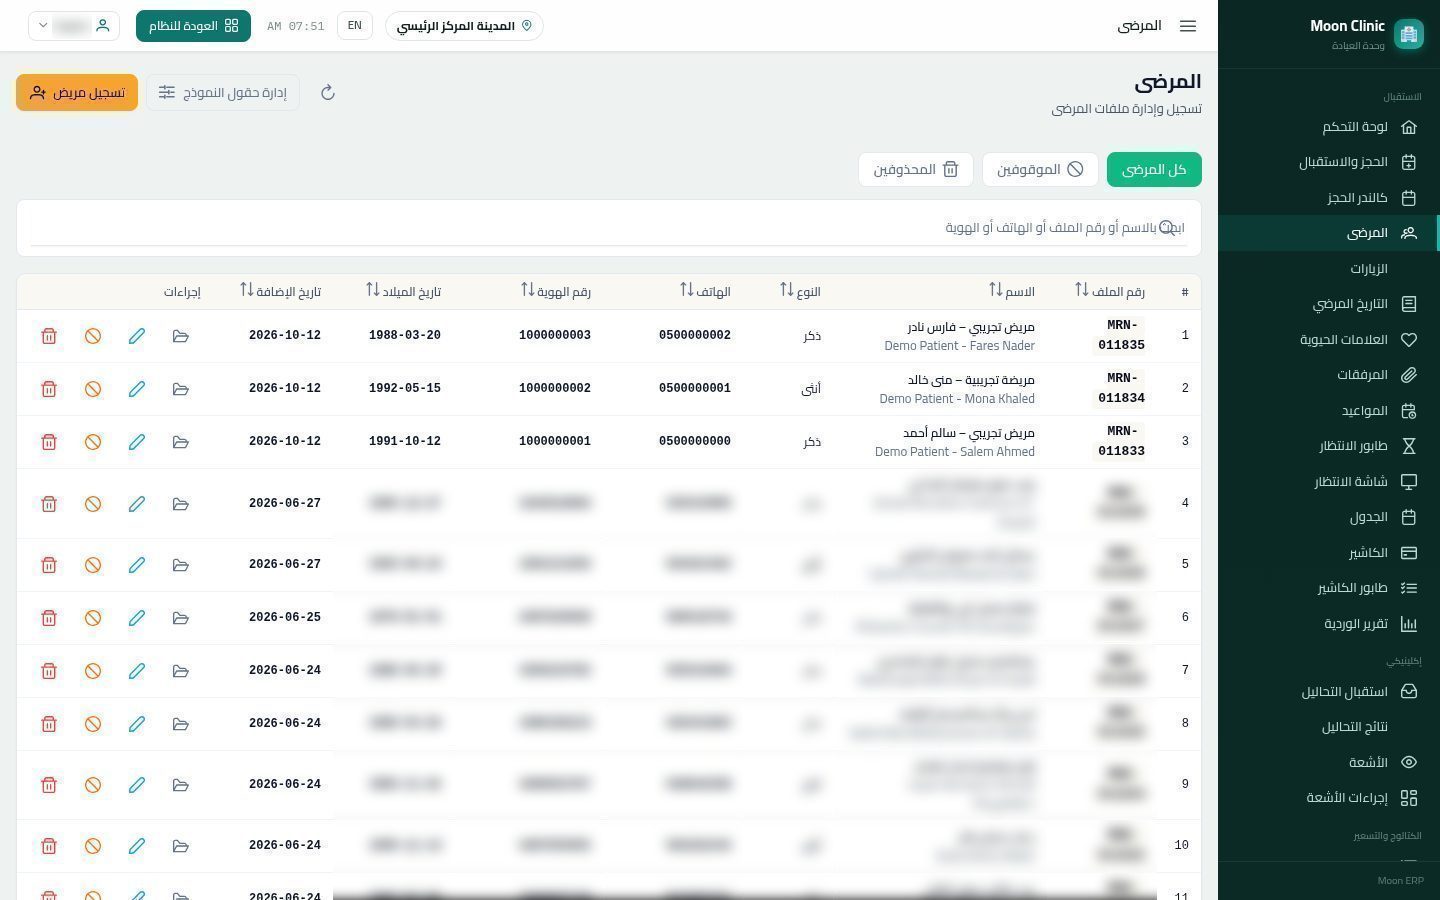Open file folder for Salem Ahmed row
1440x900 pixels.
(181, 442)
